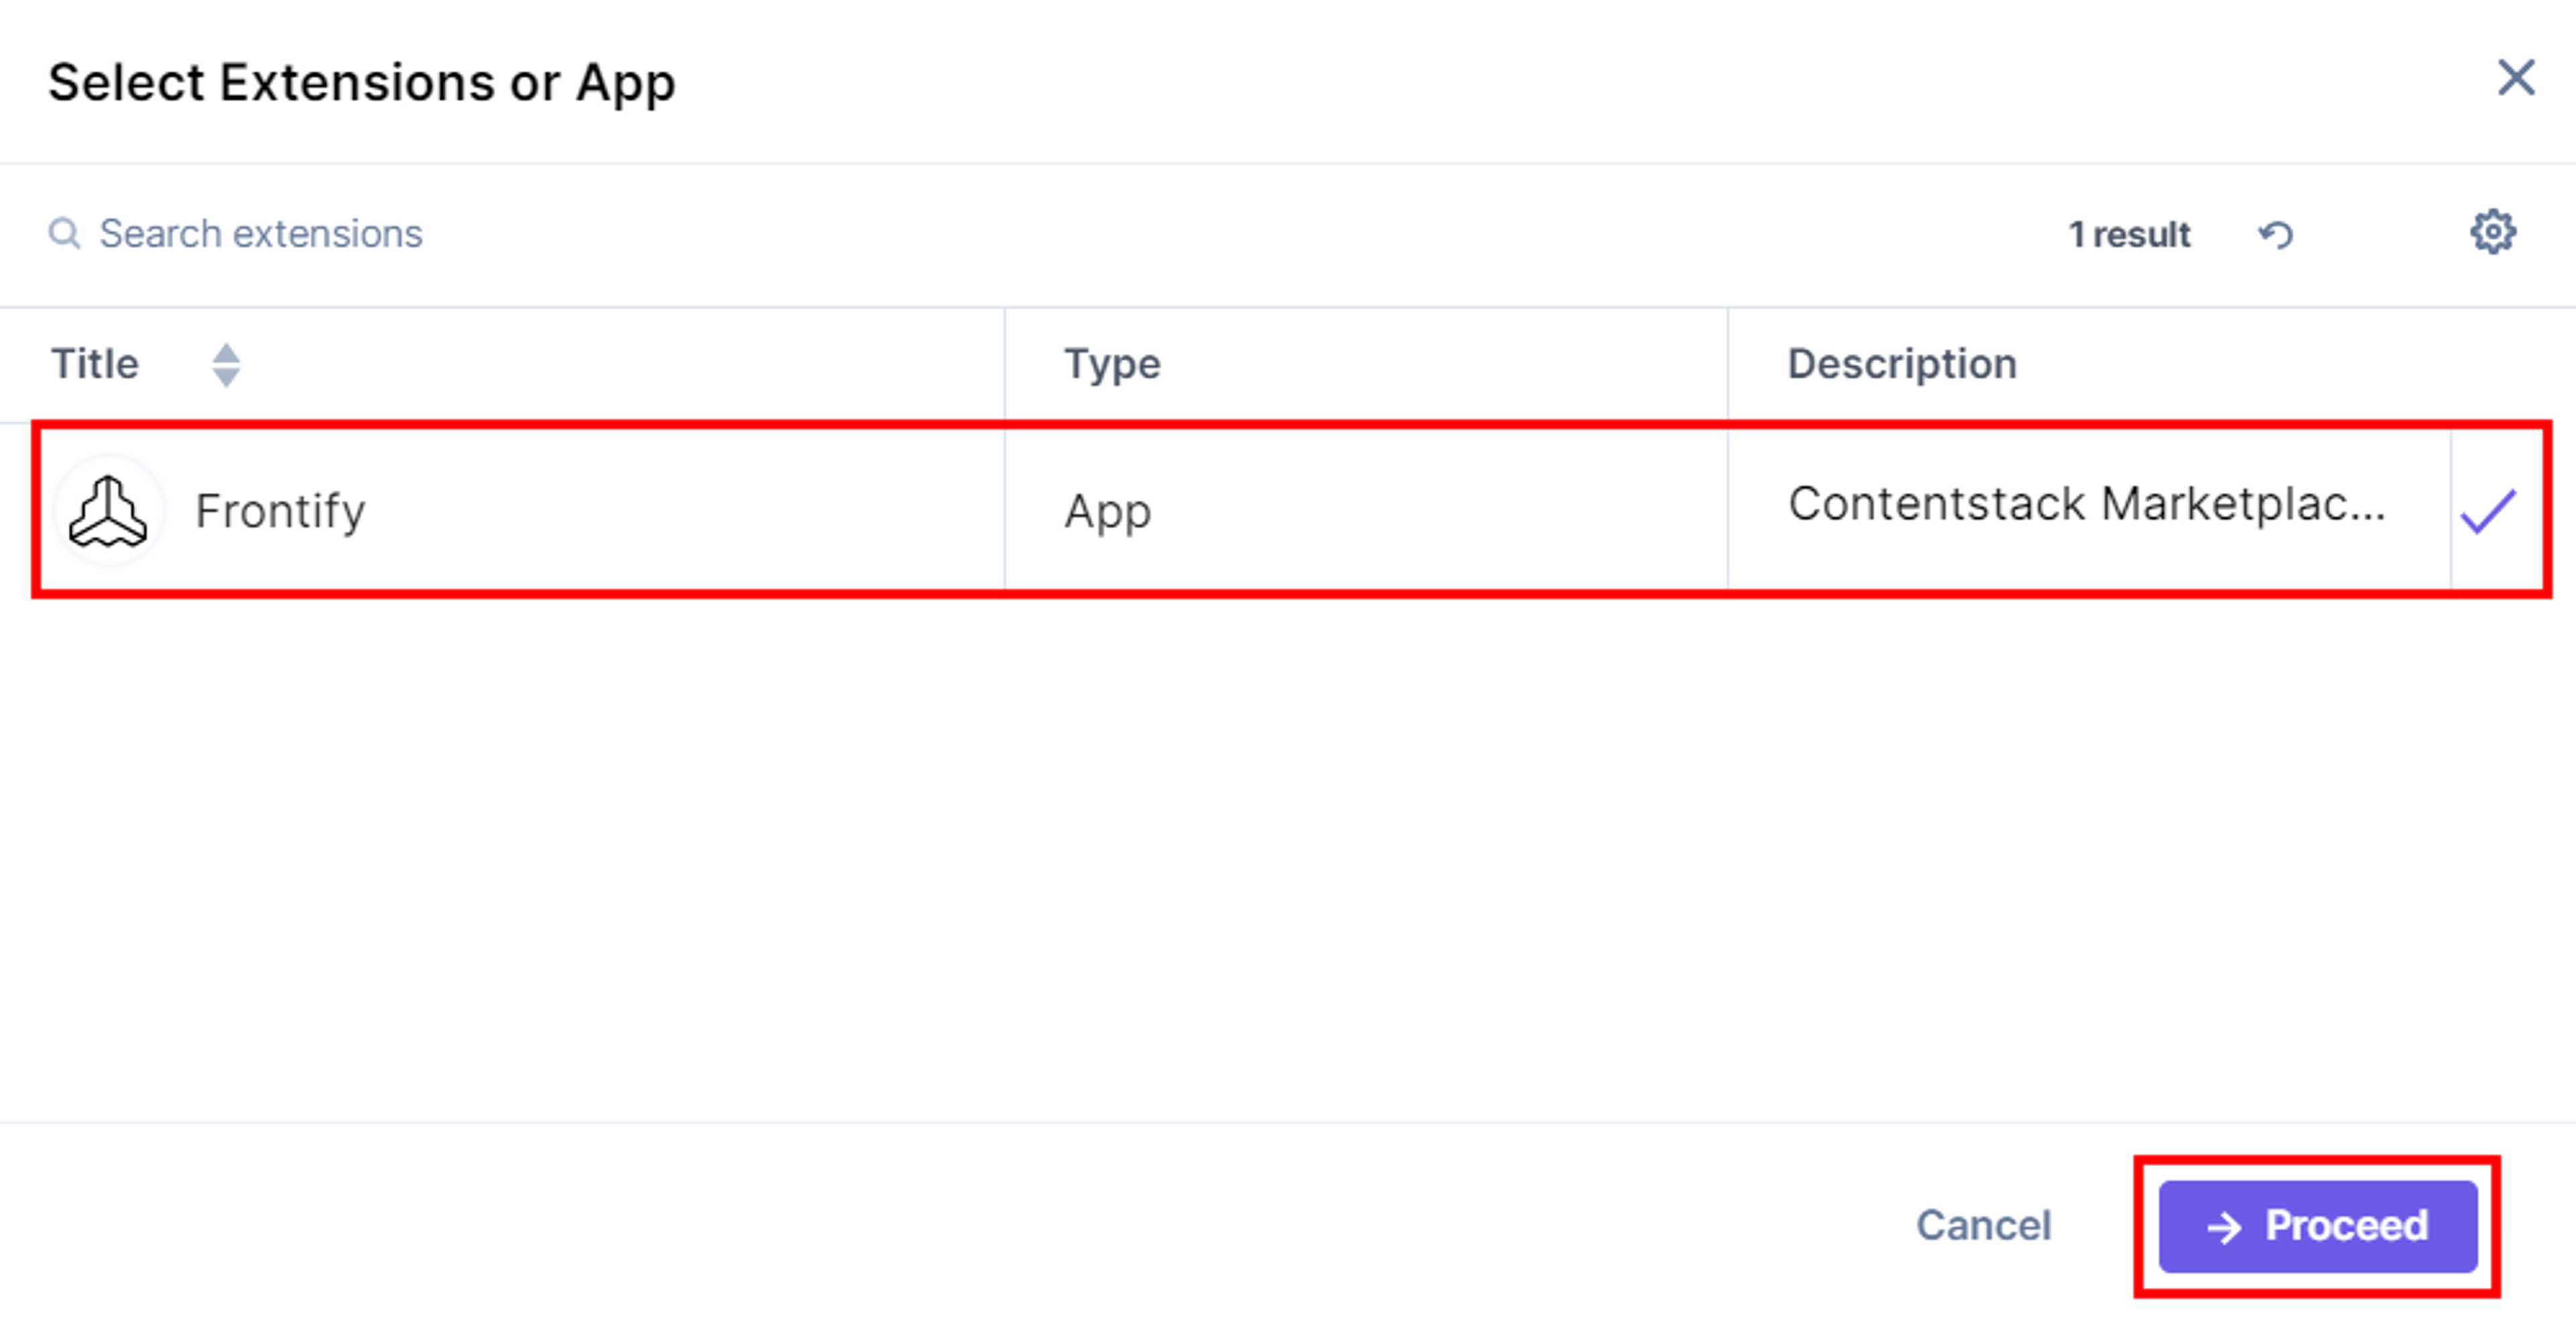Click the 1 result count text

pyautogui.click(x=2129, y=235)
